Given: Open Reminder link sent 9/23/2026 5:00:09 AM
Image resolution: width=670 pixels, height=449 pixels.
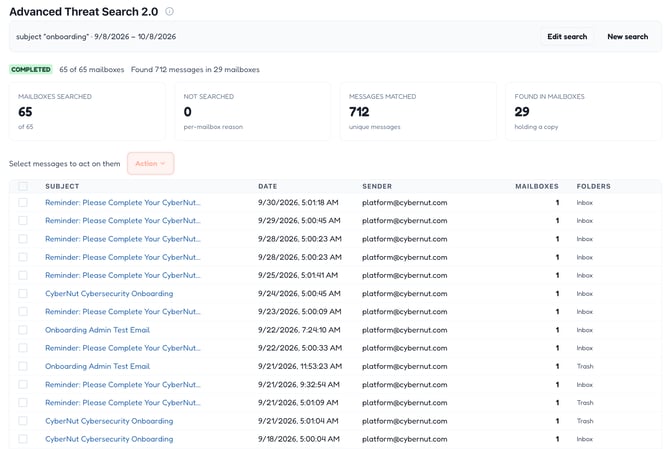Looking at the screenshot, I should coord(123,311).
